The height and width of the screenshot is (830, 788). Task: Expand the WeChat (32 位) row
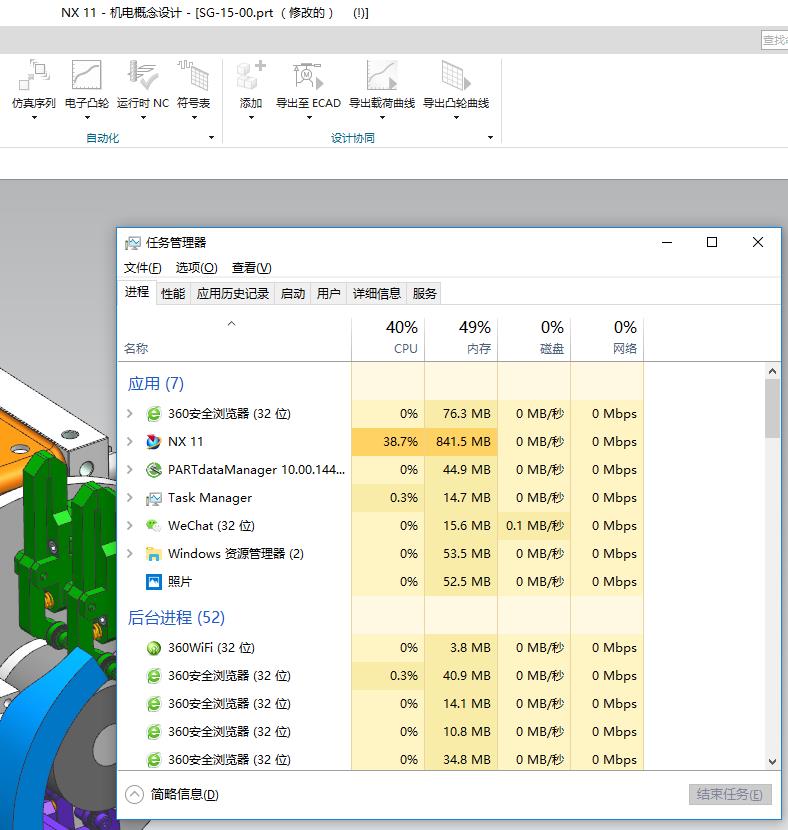[x=130, y=525]
